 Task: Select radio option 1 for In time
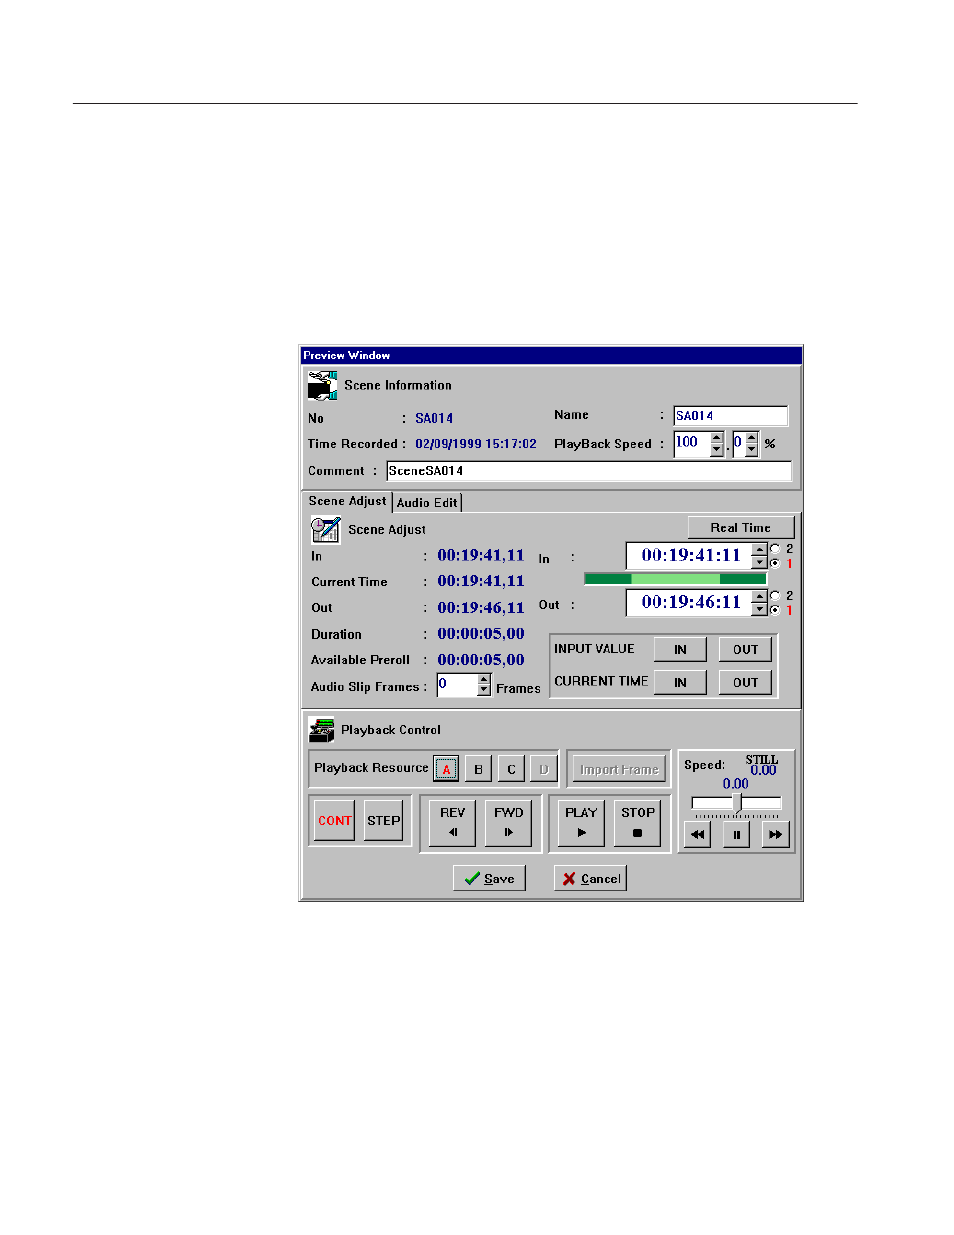[775, 564]
